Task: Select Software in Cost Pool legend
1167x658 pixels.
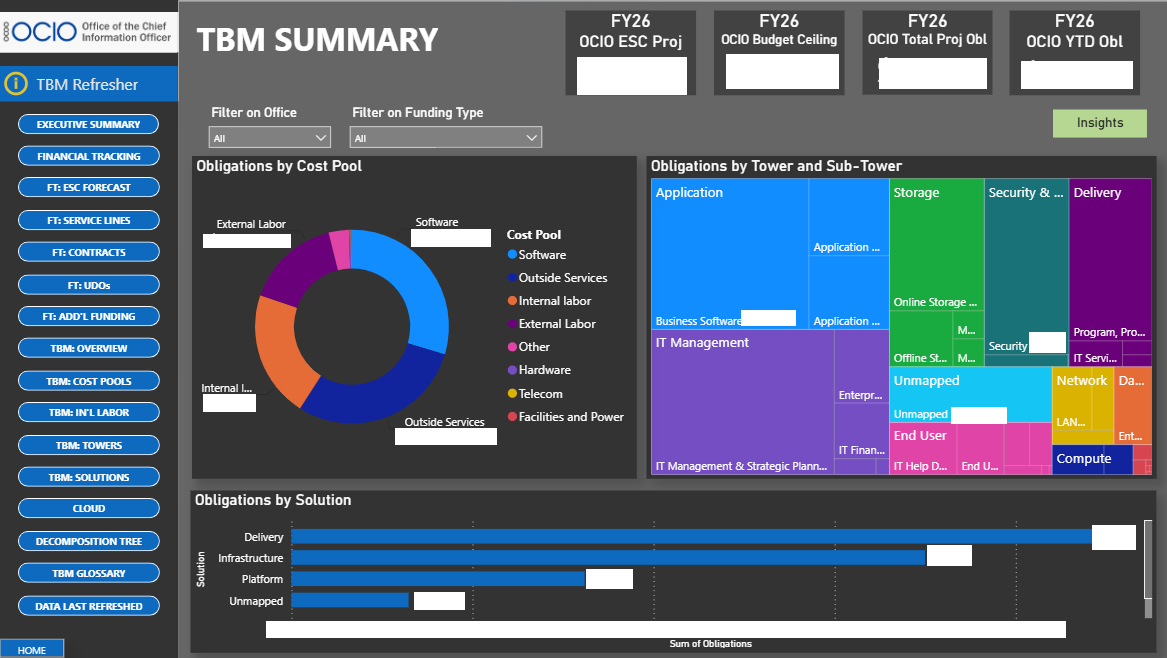Action: click(x=537, y=255)
